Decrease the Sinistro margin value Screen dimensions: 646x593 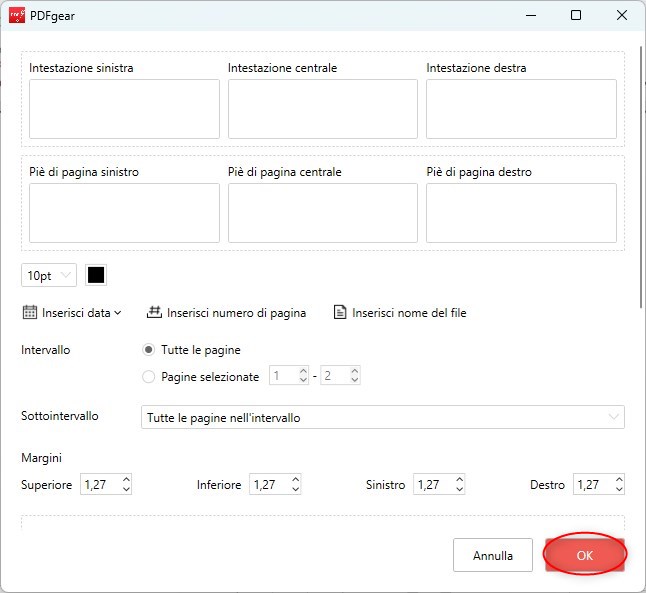click(x=460, y=489)
